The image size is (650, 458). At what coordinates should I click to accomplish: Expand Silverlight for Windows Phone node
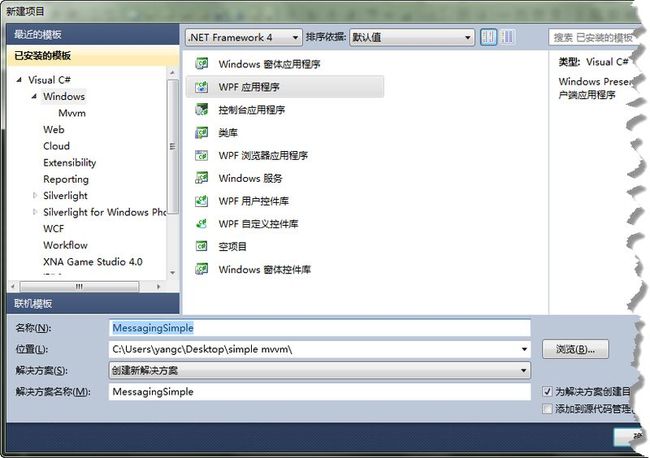coord(35,212)
